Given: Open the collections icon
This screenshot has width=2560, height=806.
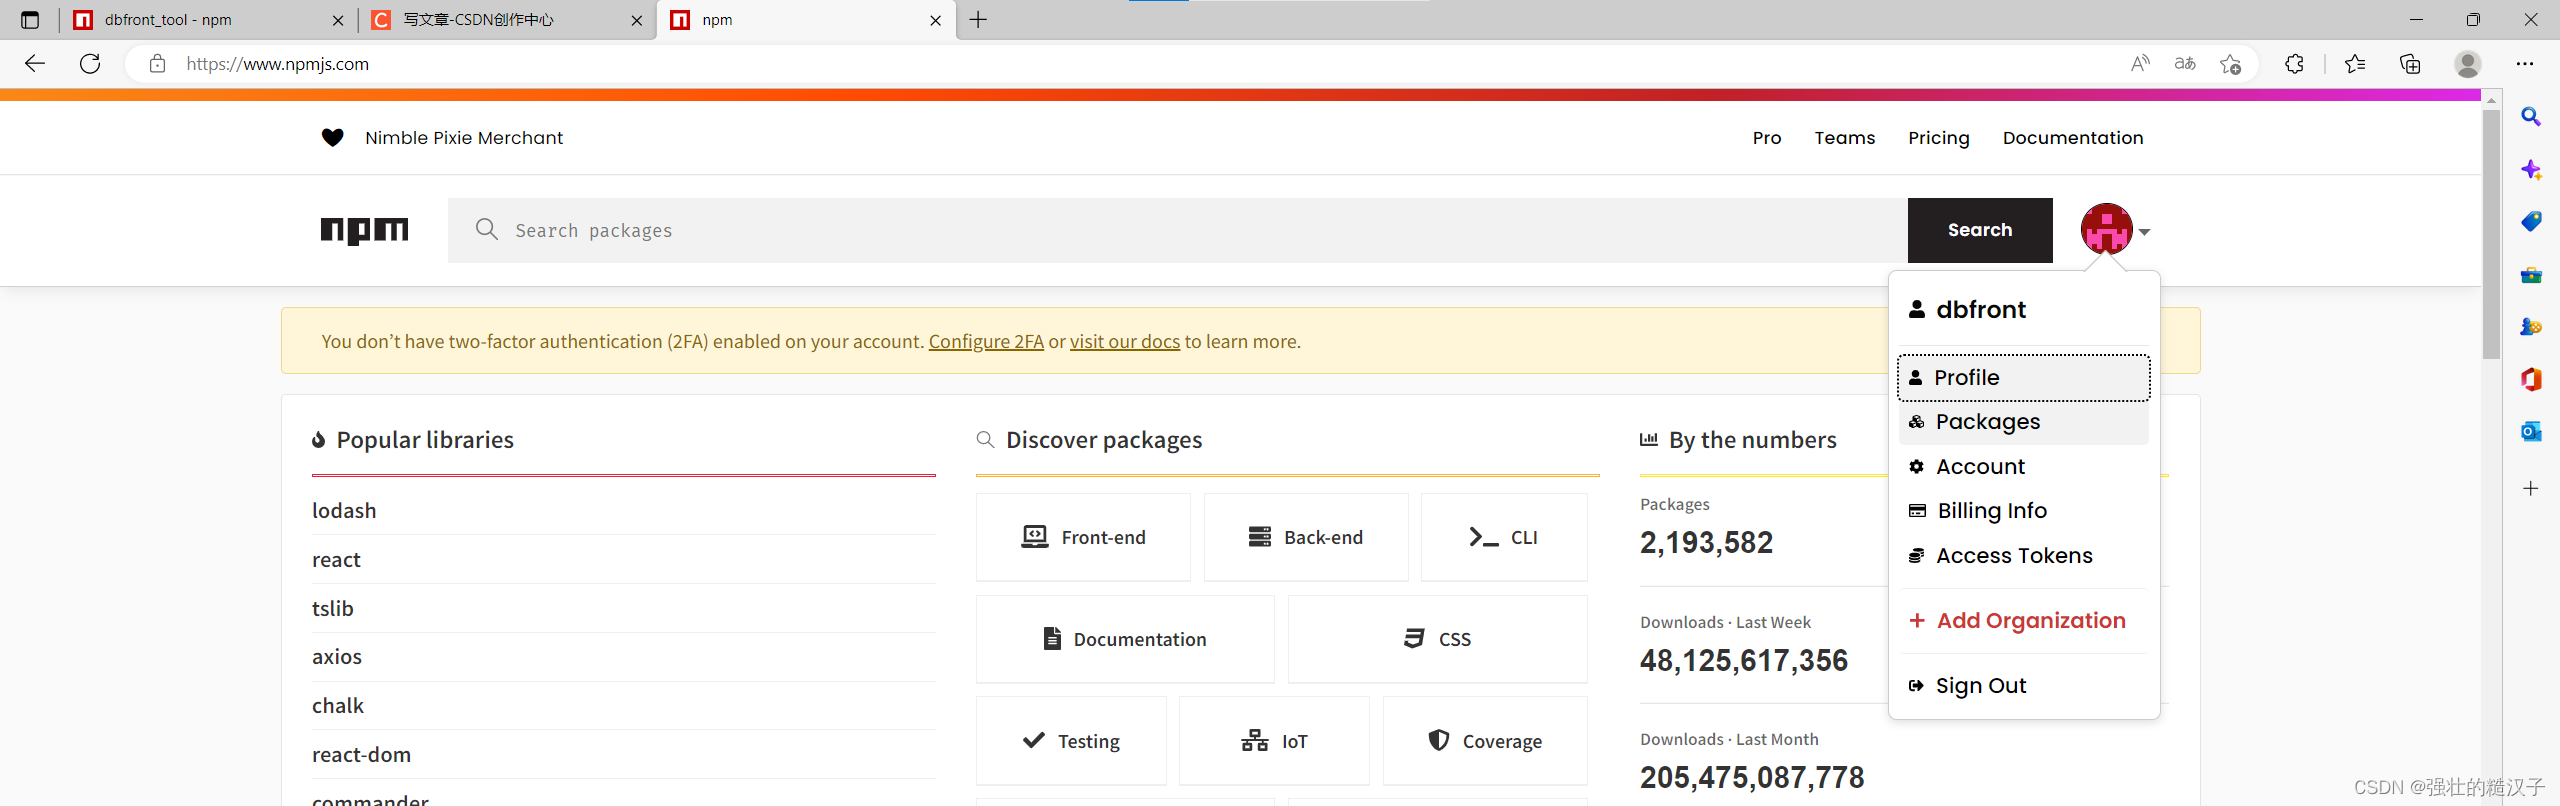Looking at the screenshot, I should [x=2410, y=64].
